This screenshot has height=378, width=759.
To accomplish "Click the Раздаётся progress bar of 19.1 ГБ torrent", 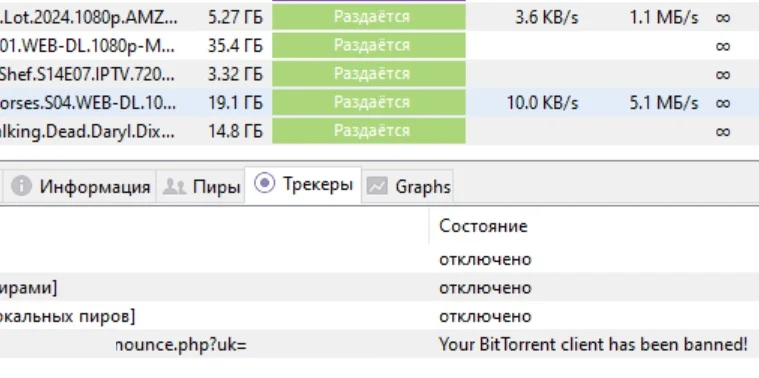I will pyautogui.click(x=369, y=103).
